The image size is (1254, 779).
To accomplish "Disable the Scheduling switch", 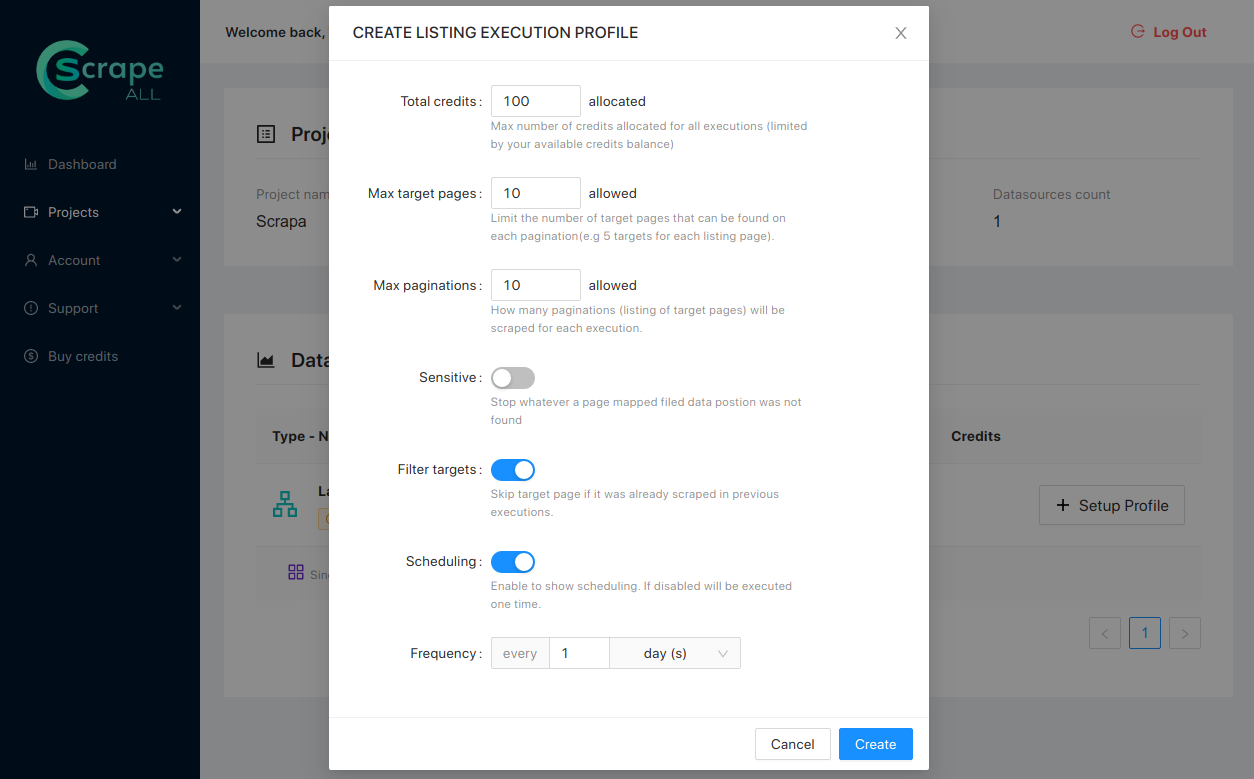I will click(513, 562).
